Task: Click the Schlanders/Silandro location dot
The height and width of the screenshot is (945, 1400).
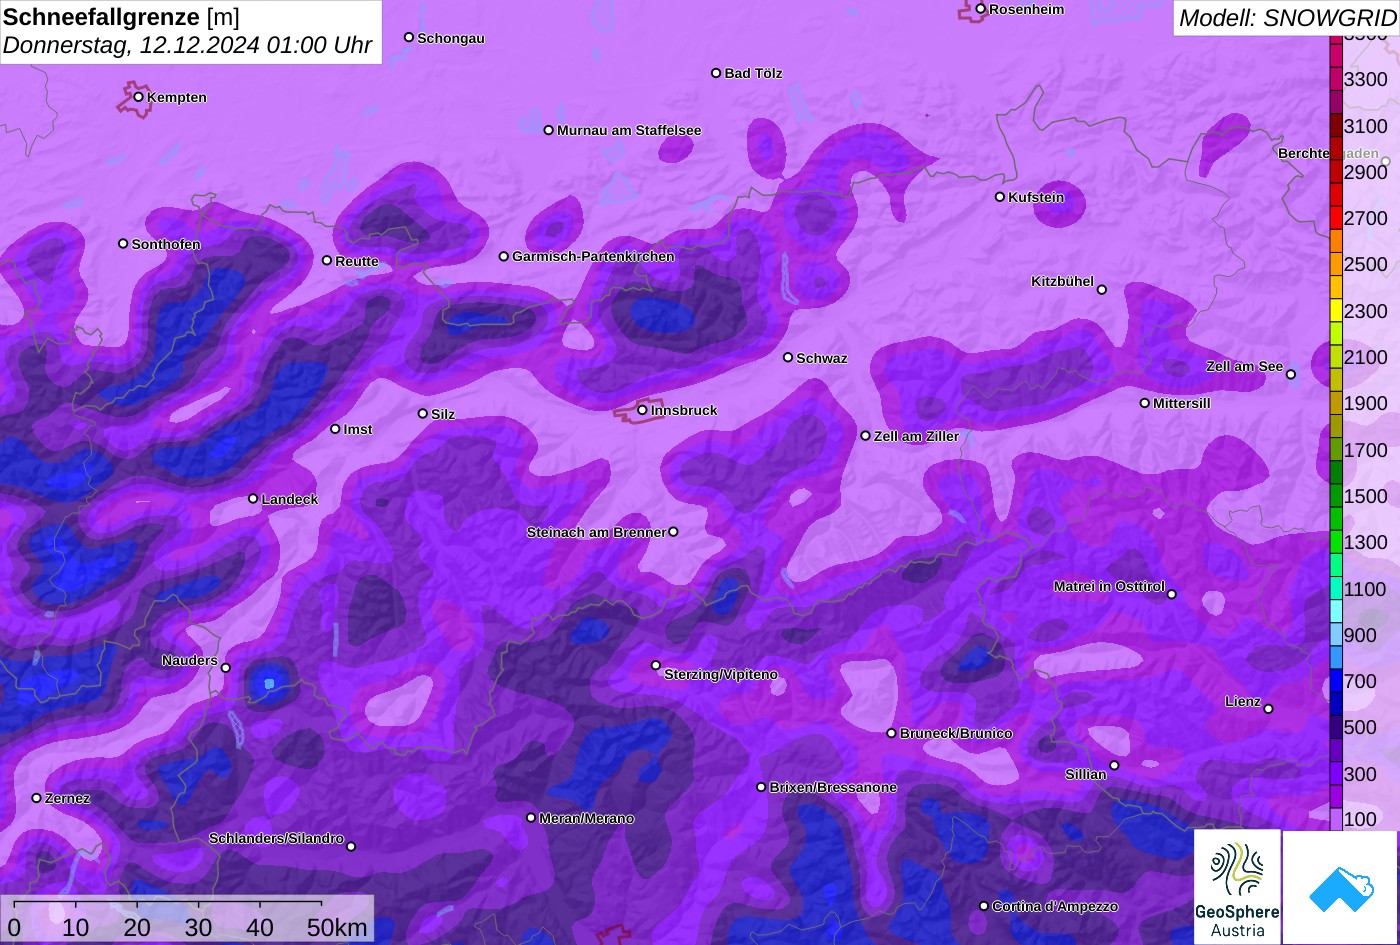Action: [x=350, y=846]
